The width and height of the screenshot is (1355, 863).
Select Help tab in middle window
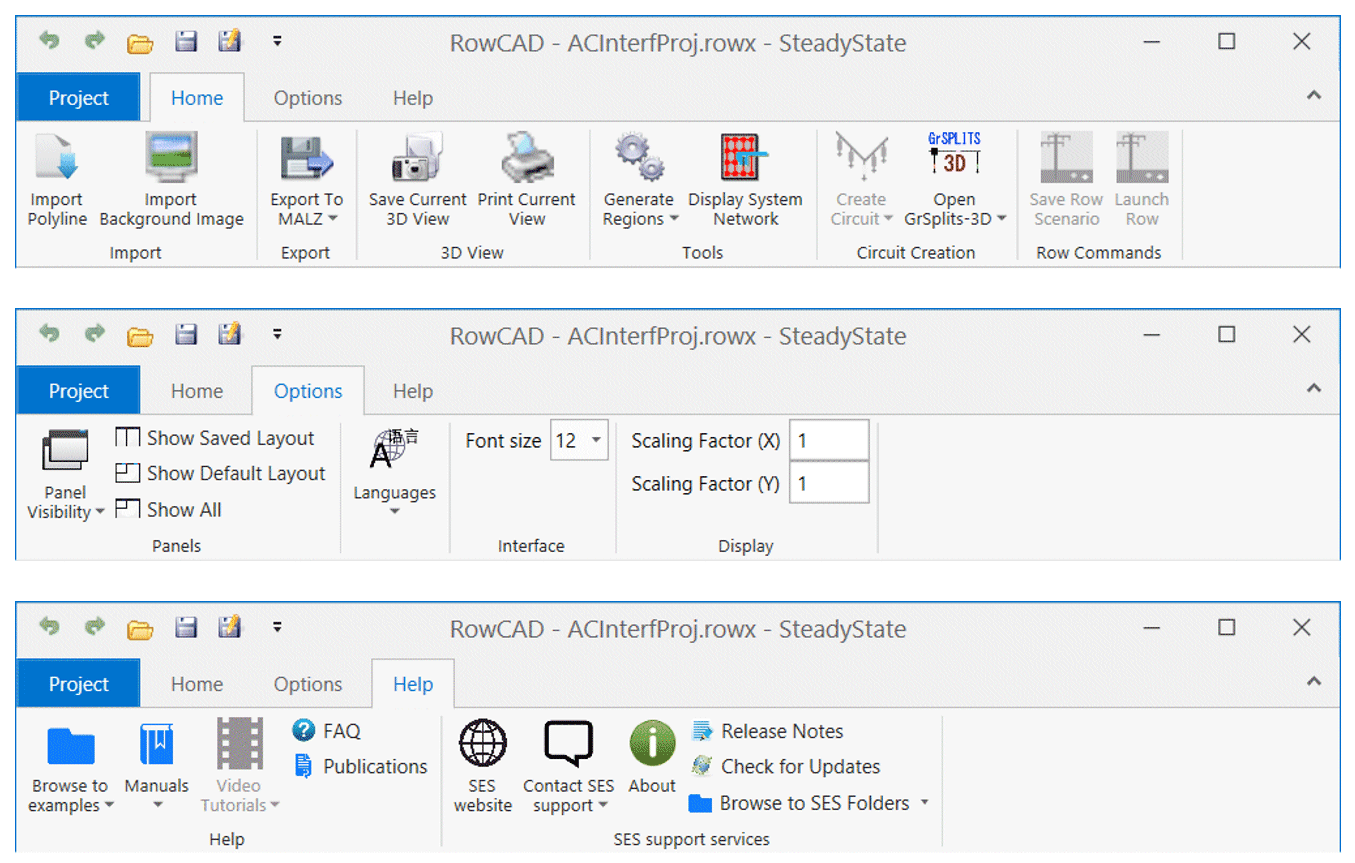(413, 391)
